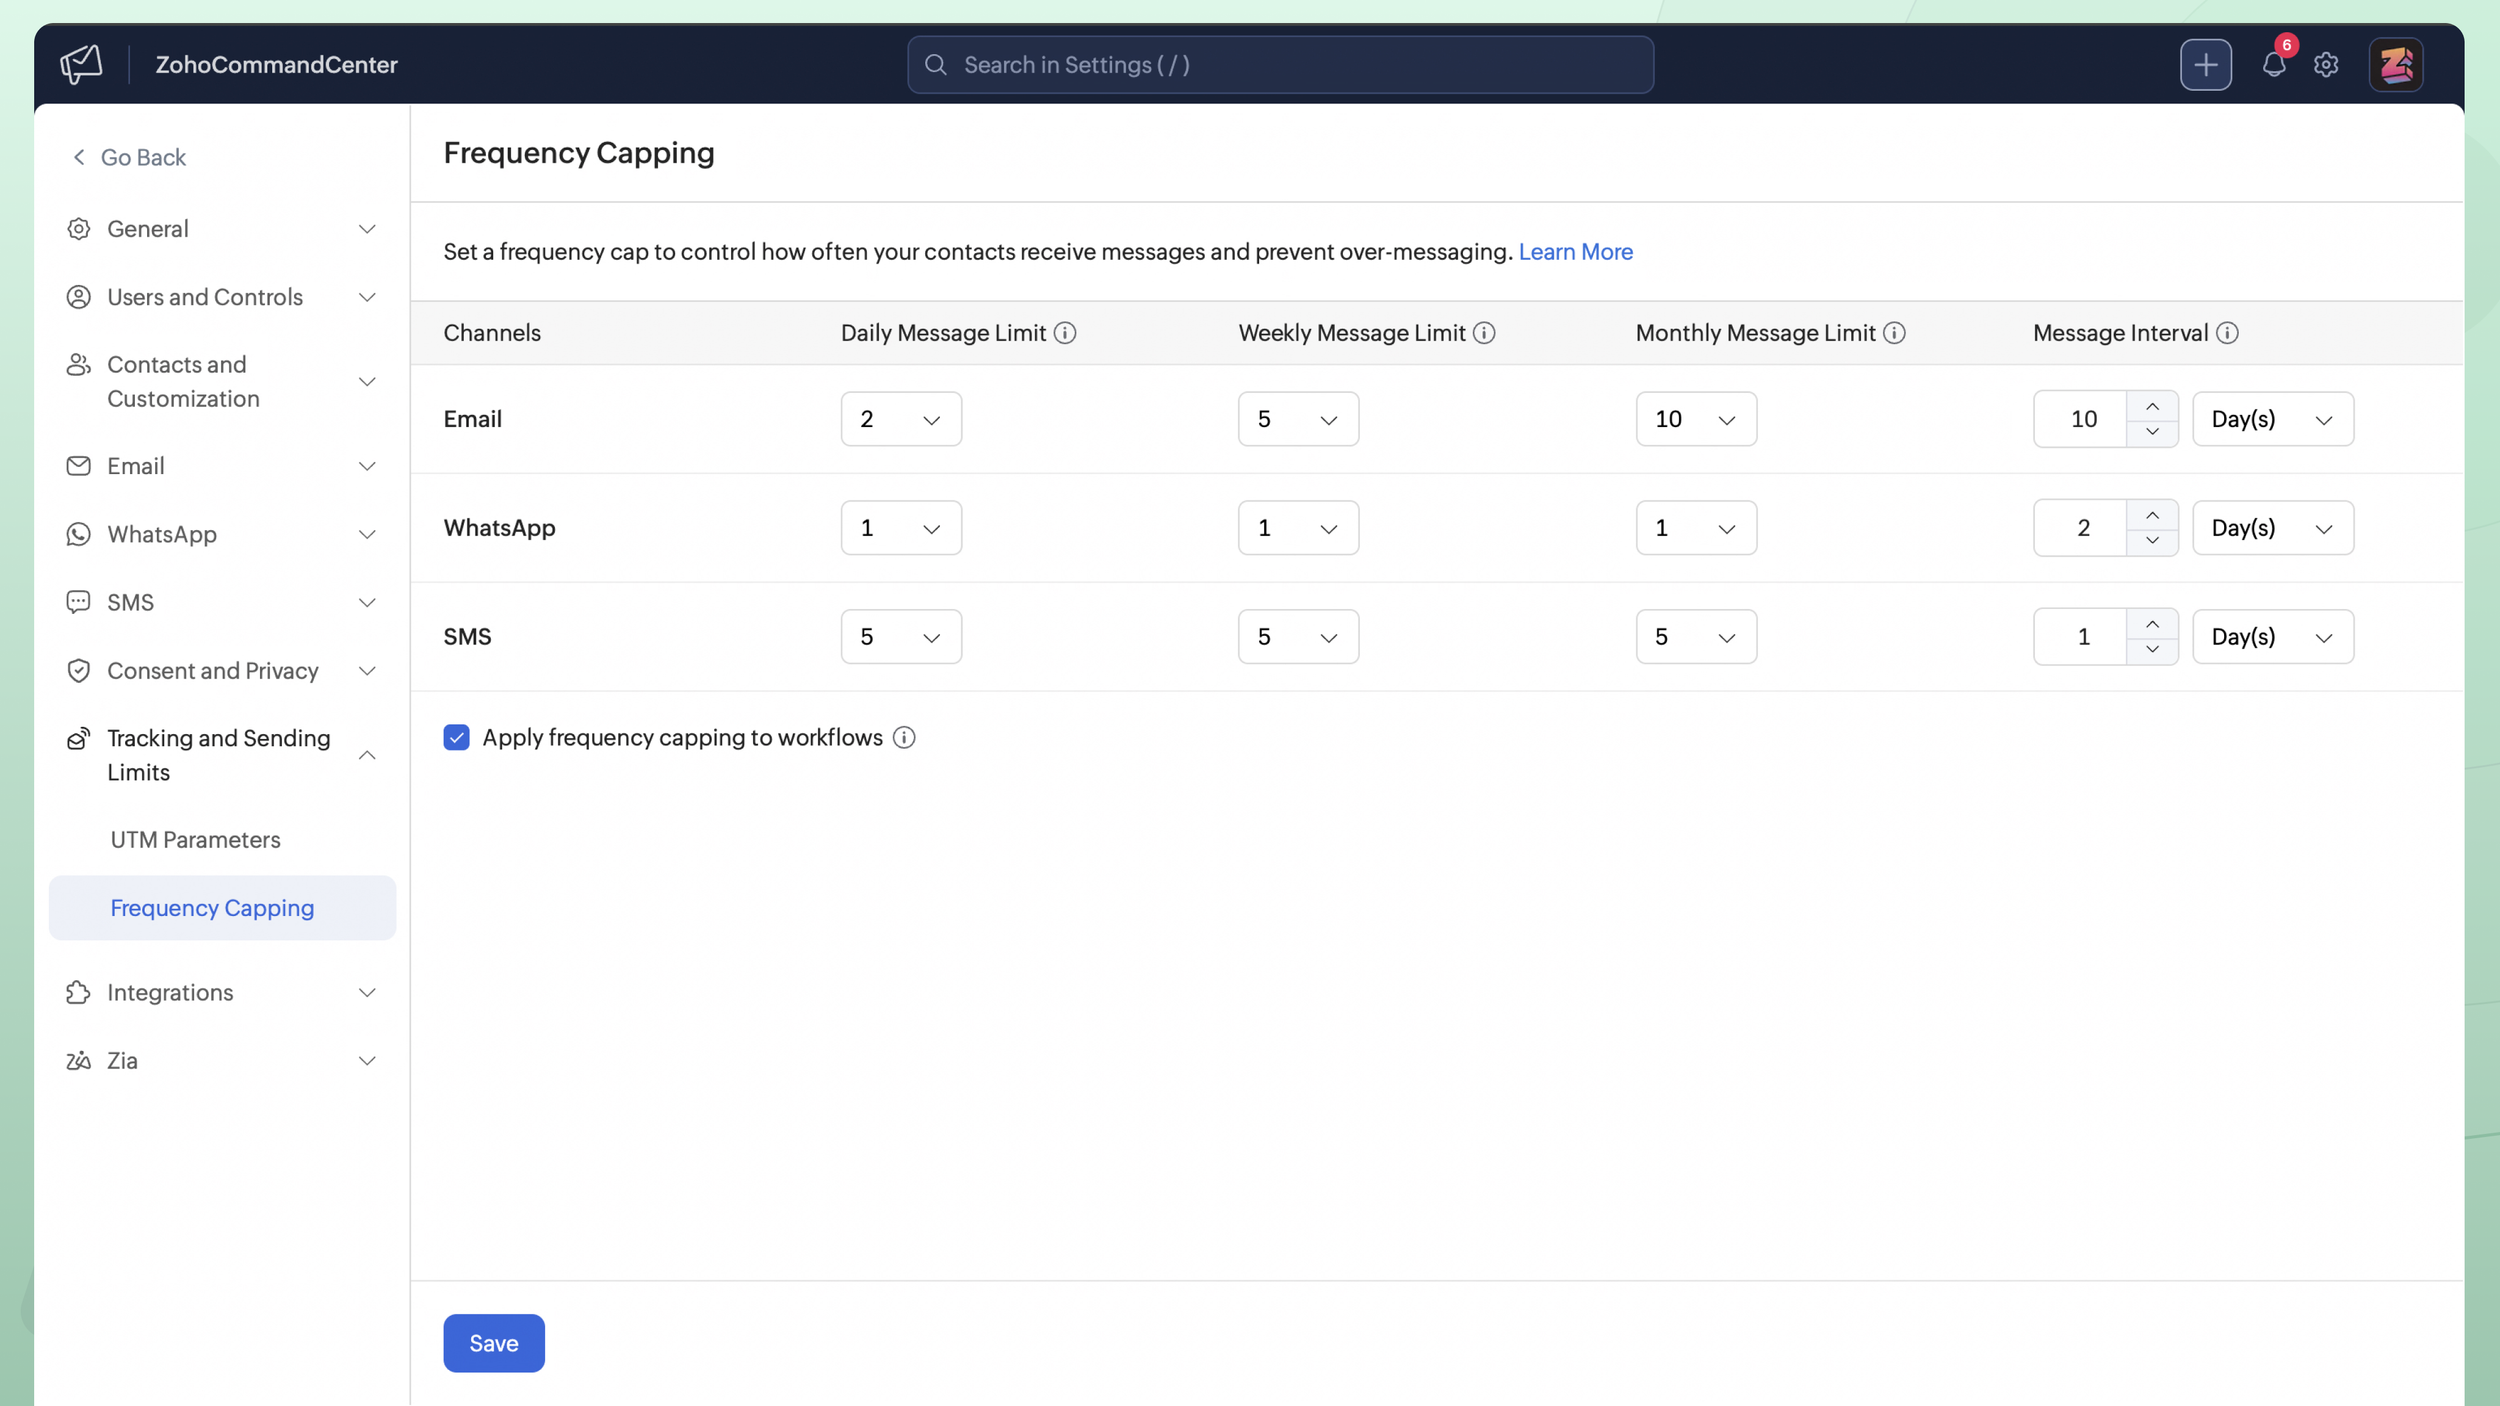Open Email daily limit dropdown
Viewport: 2500px width, 1406px height.
click(x=901, y=419)
